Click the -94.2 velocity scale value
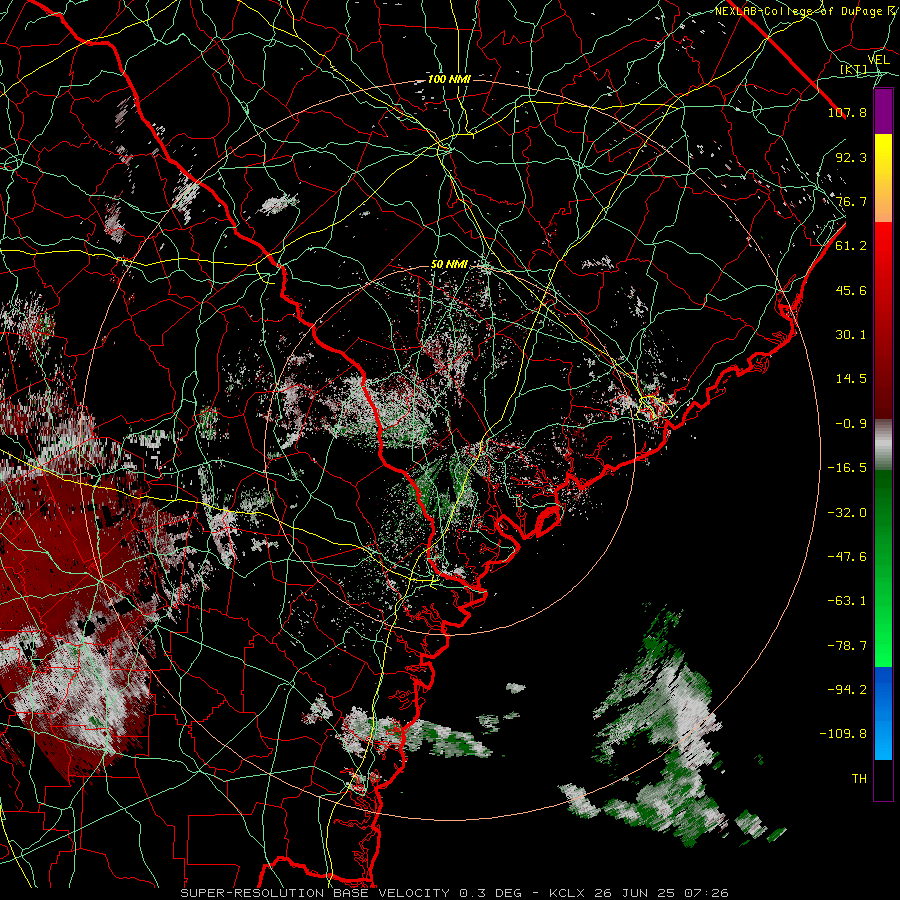The height and width of the screenshot is (900, 900). (x=847, y=689)
